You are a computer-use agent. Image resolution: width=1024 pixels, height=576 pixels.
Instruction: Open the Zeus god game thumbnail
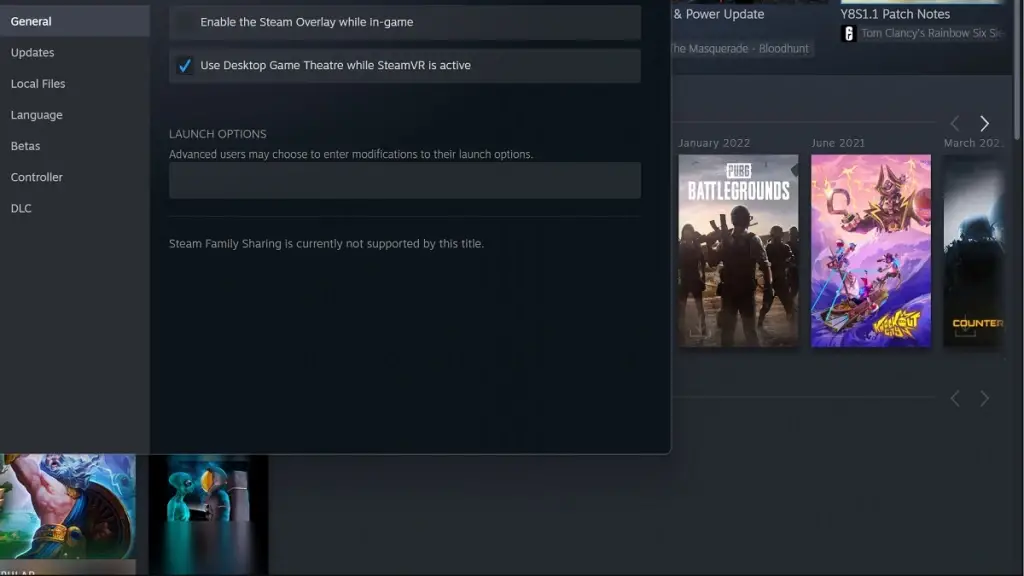point(68,507)
